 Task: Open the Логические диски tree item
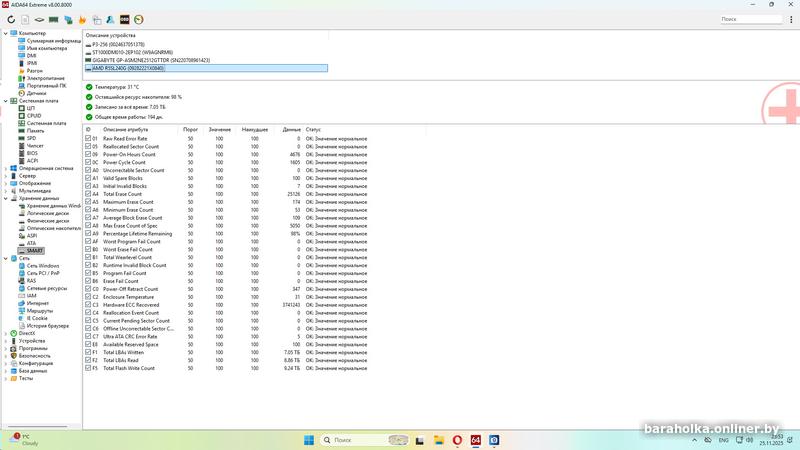(48, 213)
